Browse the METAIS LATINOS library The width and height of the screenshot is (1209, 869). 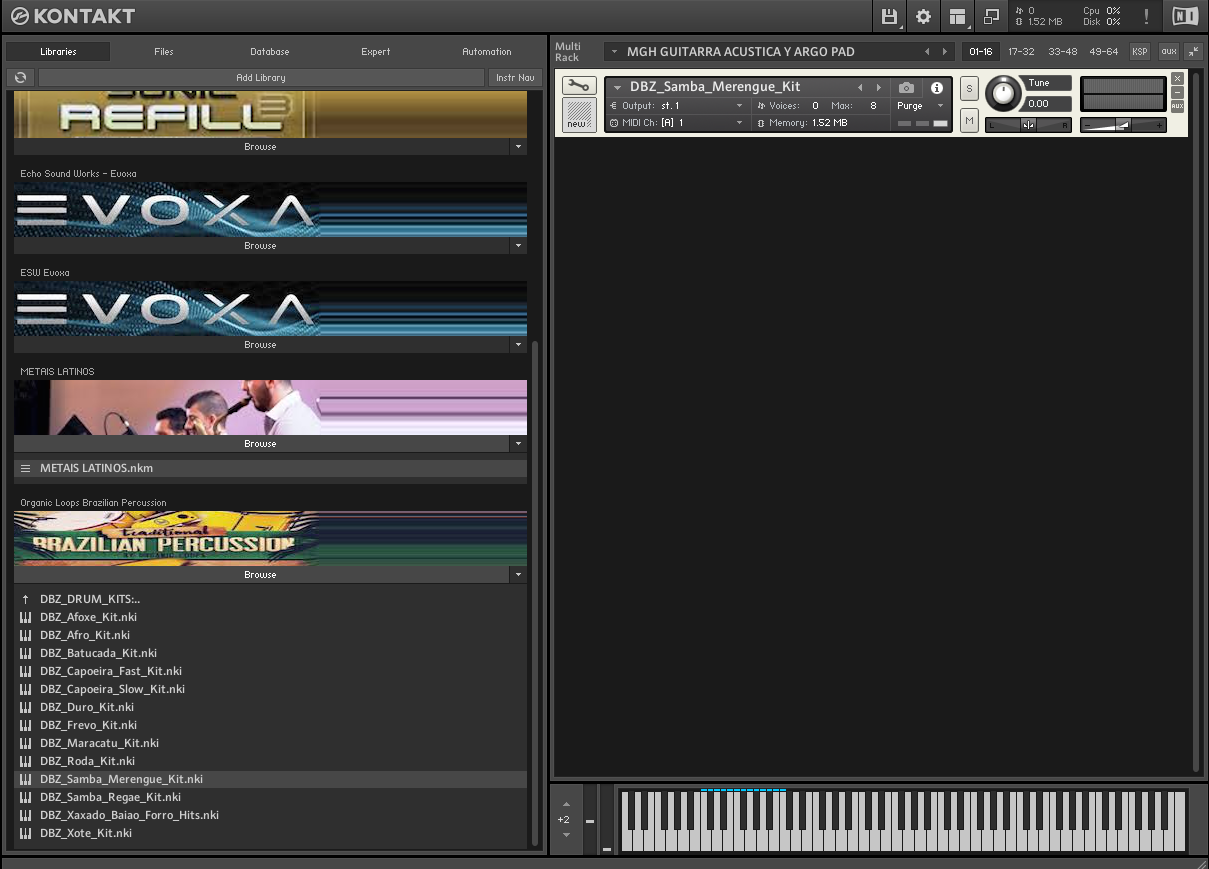(261, 444)
